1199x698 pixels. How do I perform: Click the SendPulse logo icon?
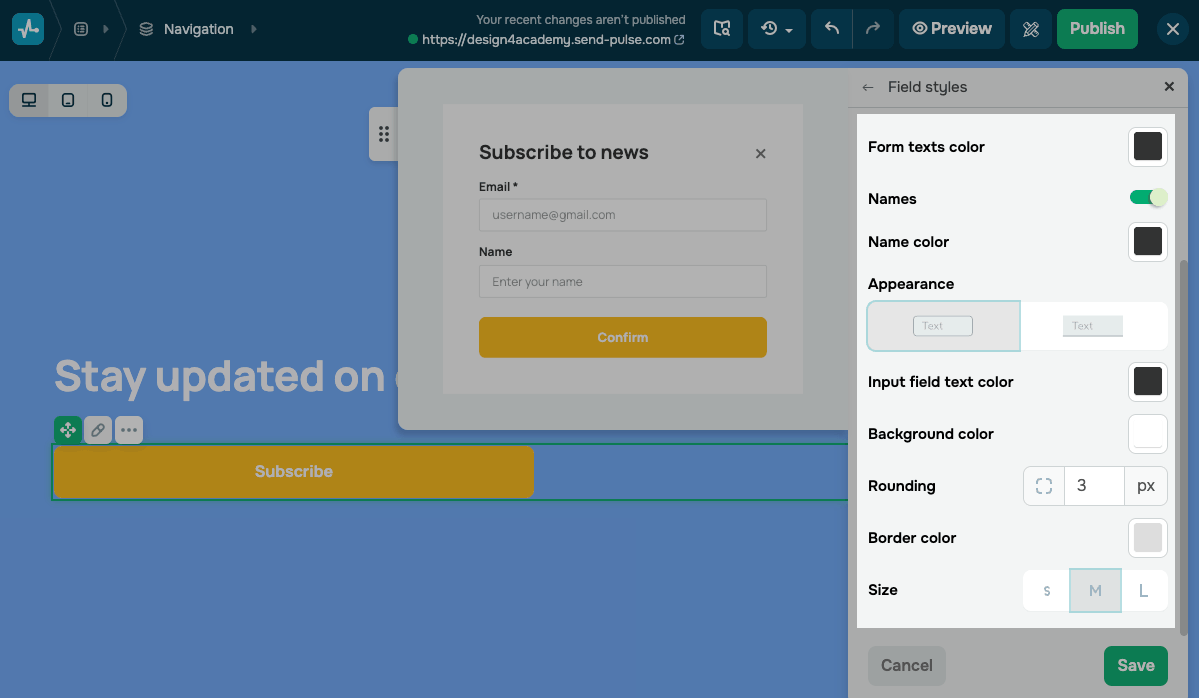28,29
